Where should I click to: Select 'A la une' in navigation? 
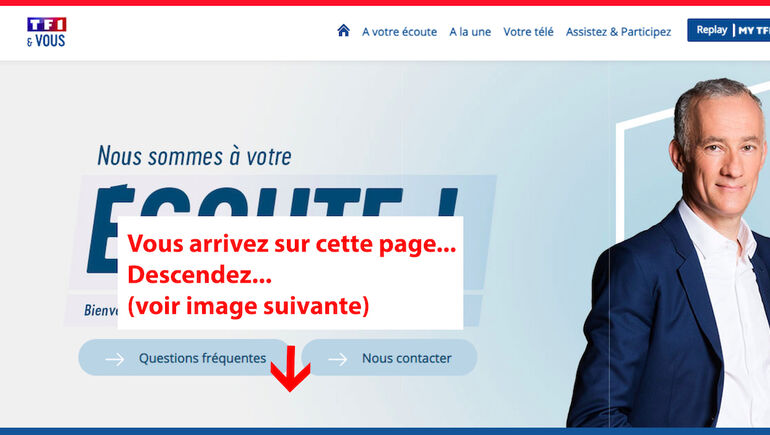pos(470,32)
